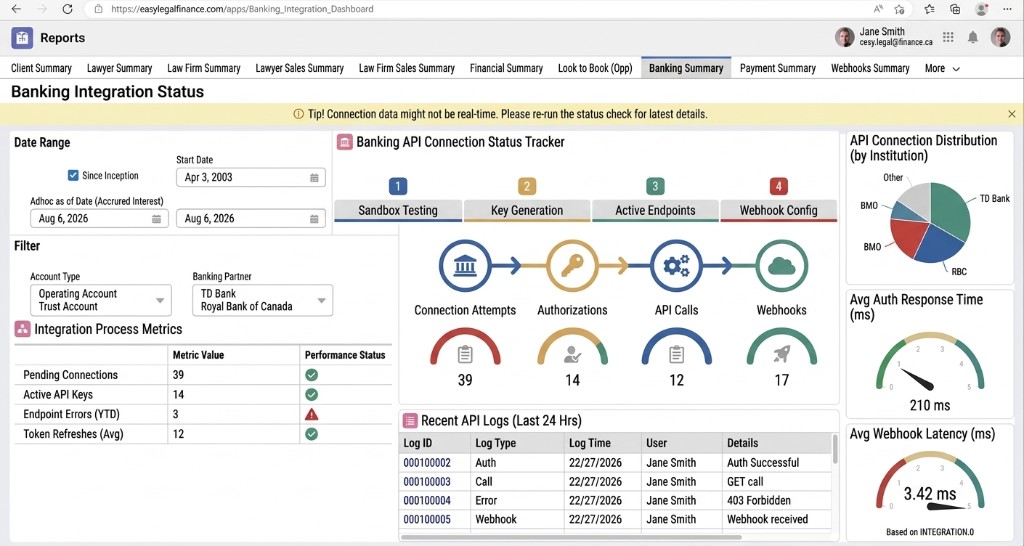This screenshot has height=546, width=1024.
Task: Select 'Royal Bank of Canada' in Banking Partner
Action: coord(247,307)
